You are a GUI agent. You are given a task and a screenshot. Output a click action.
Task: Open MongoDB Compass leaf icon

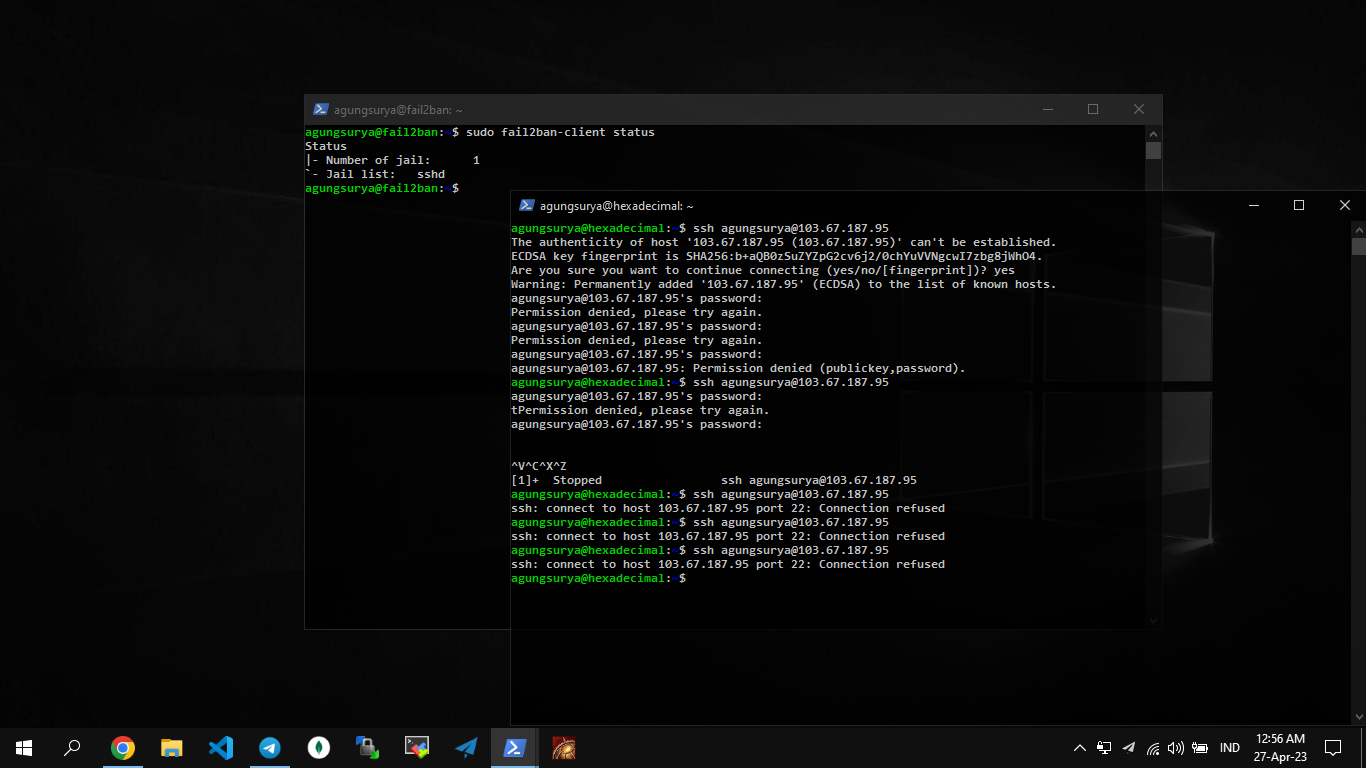pos(319,747)
